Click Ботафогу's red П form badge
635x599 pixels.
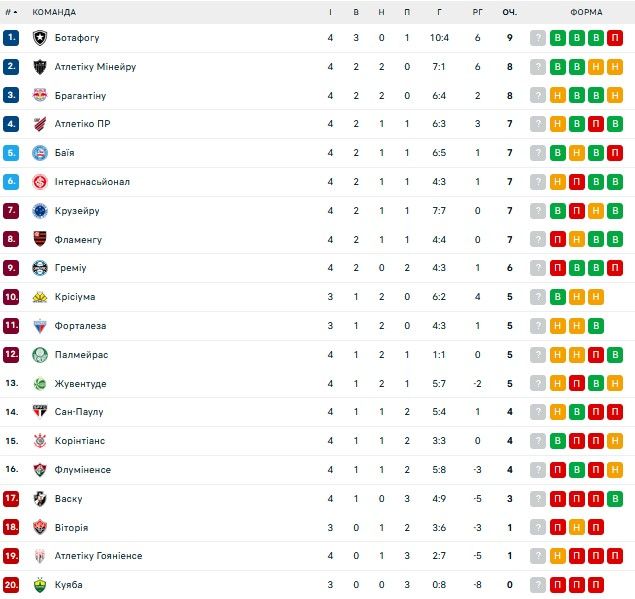pyautogui.click(x=614, y=38)
